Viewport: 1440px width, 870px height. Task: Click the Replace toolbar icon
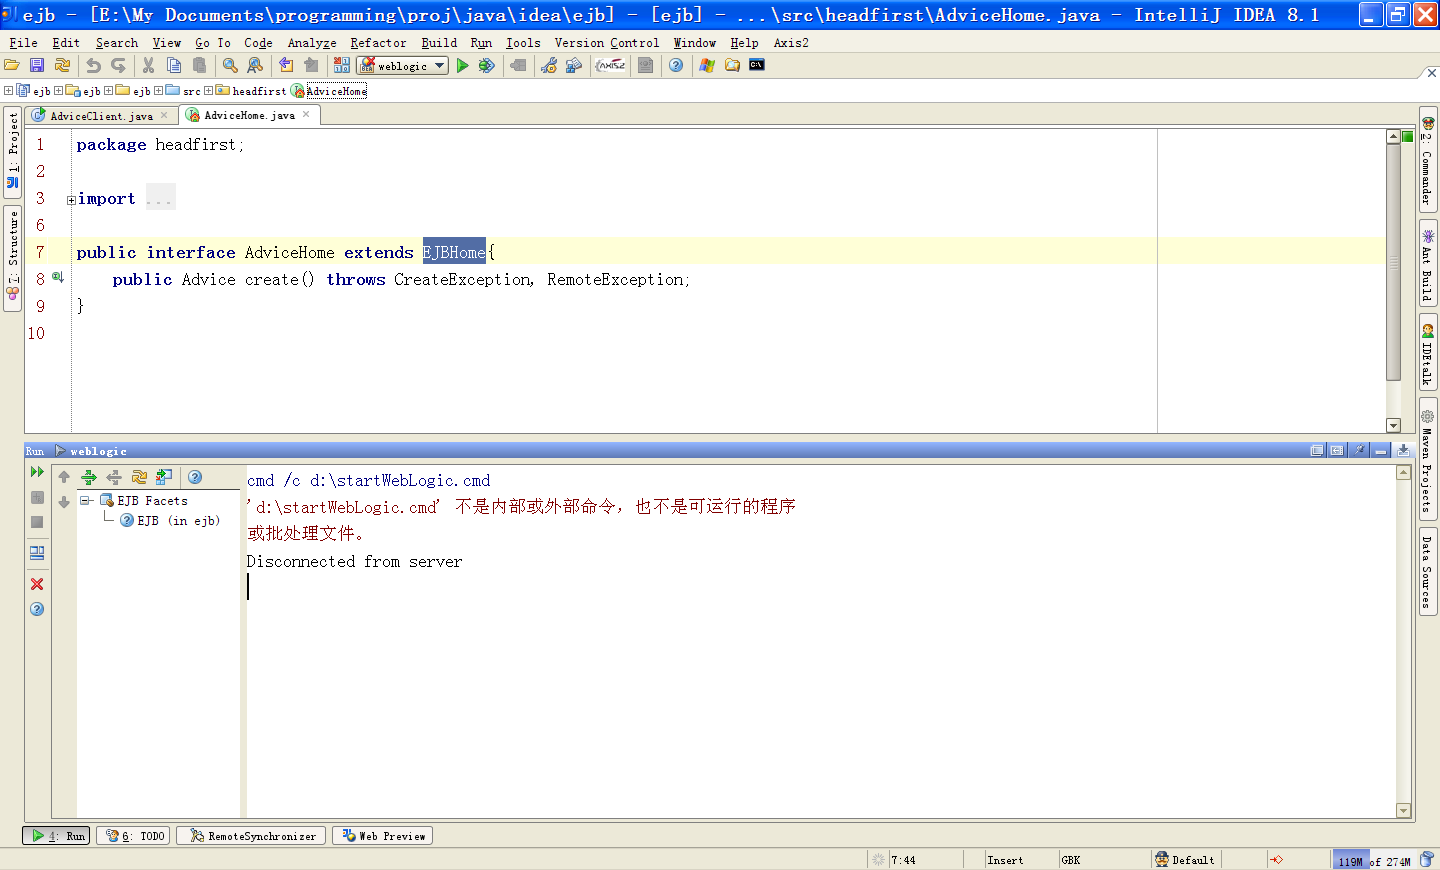[x=255, y=65]
